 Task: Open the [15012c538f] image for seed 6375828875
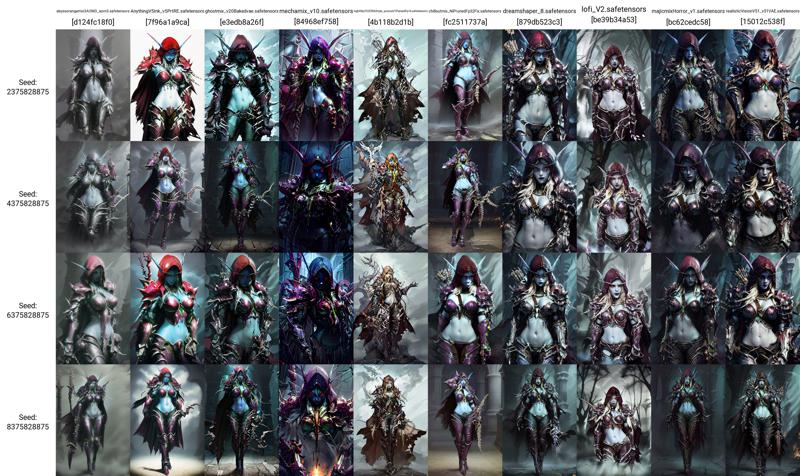tap(762, 308)
